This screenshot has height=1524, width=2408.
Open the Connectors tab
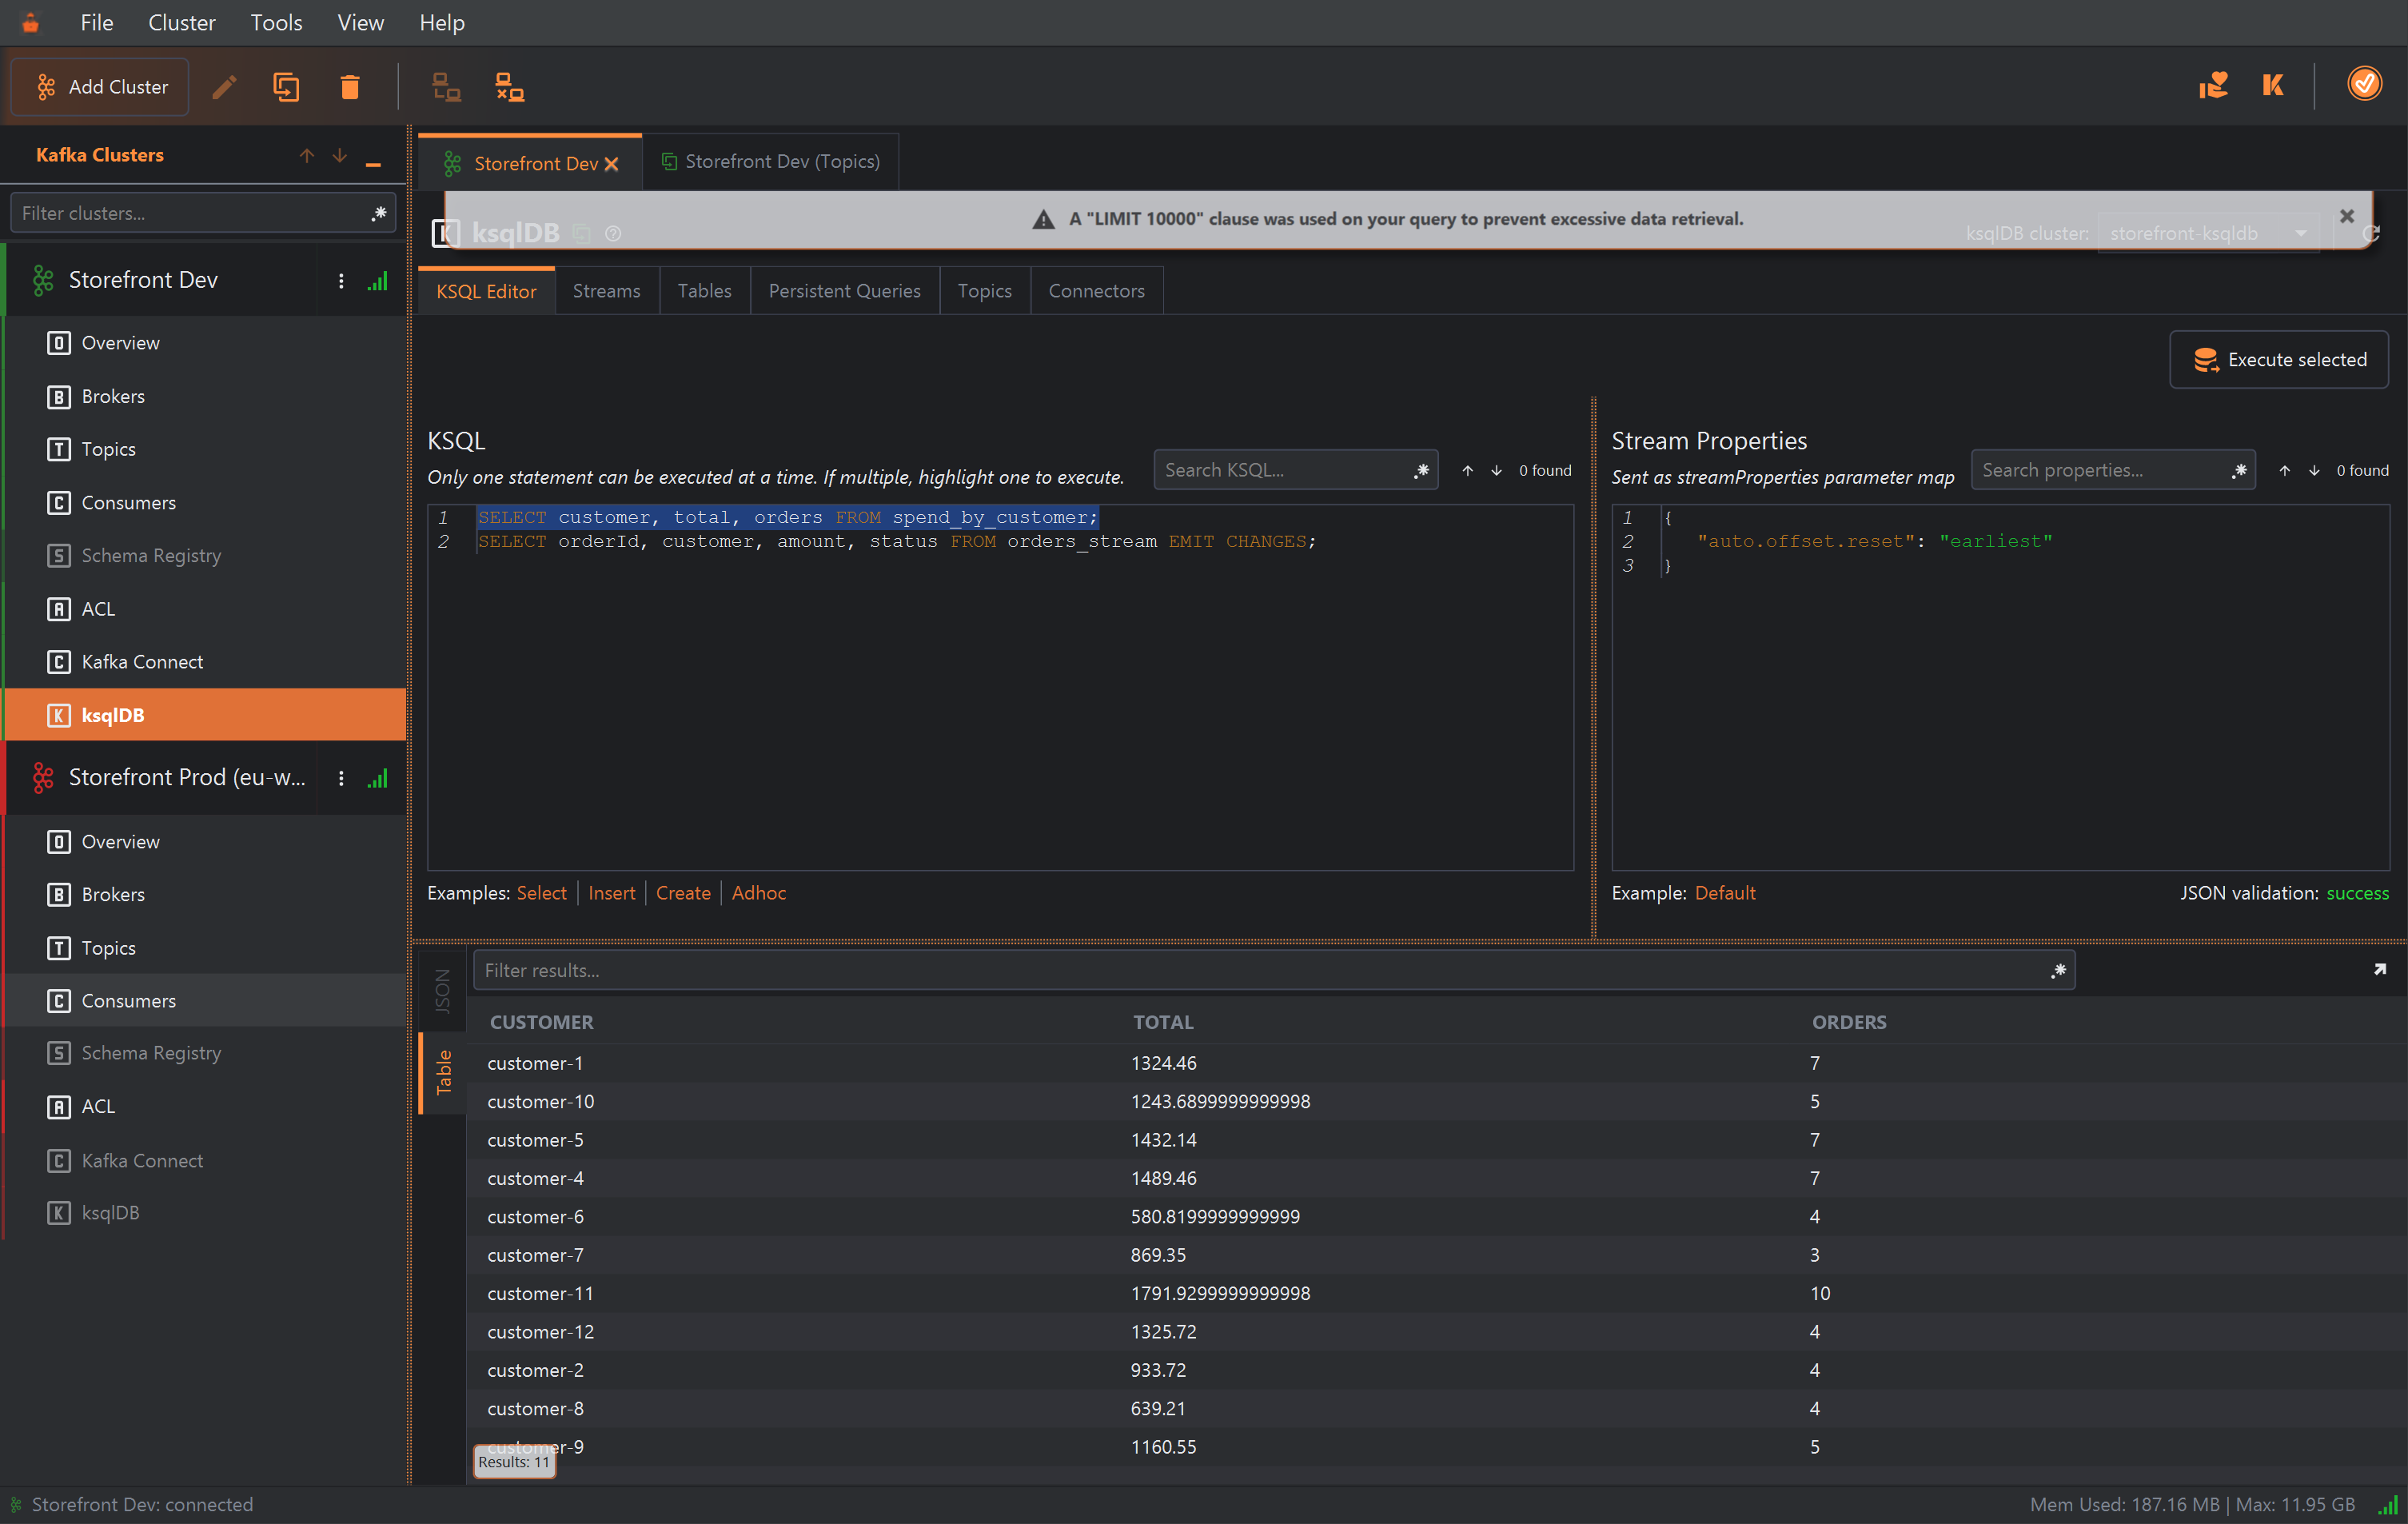click(x=1096, y=291)
